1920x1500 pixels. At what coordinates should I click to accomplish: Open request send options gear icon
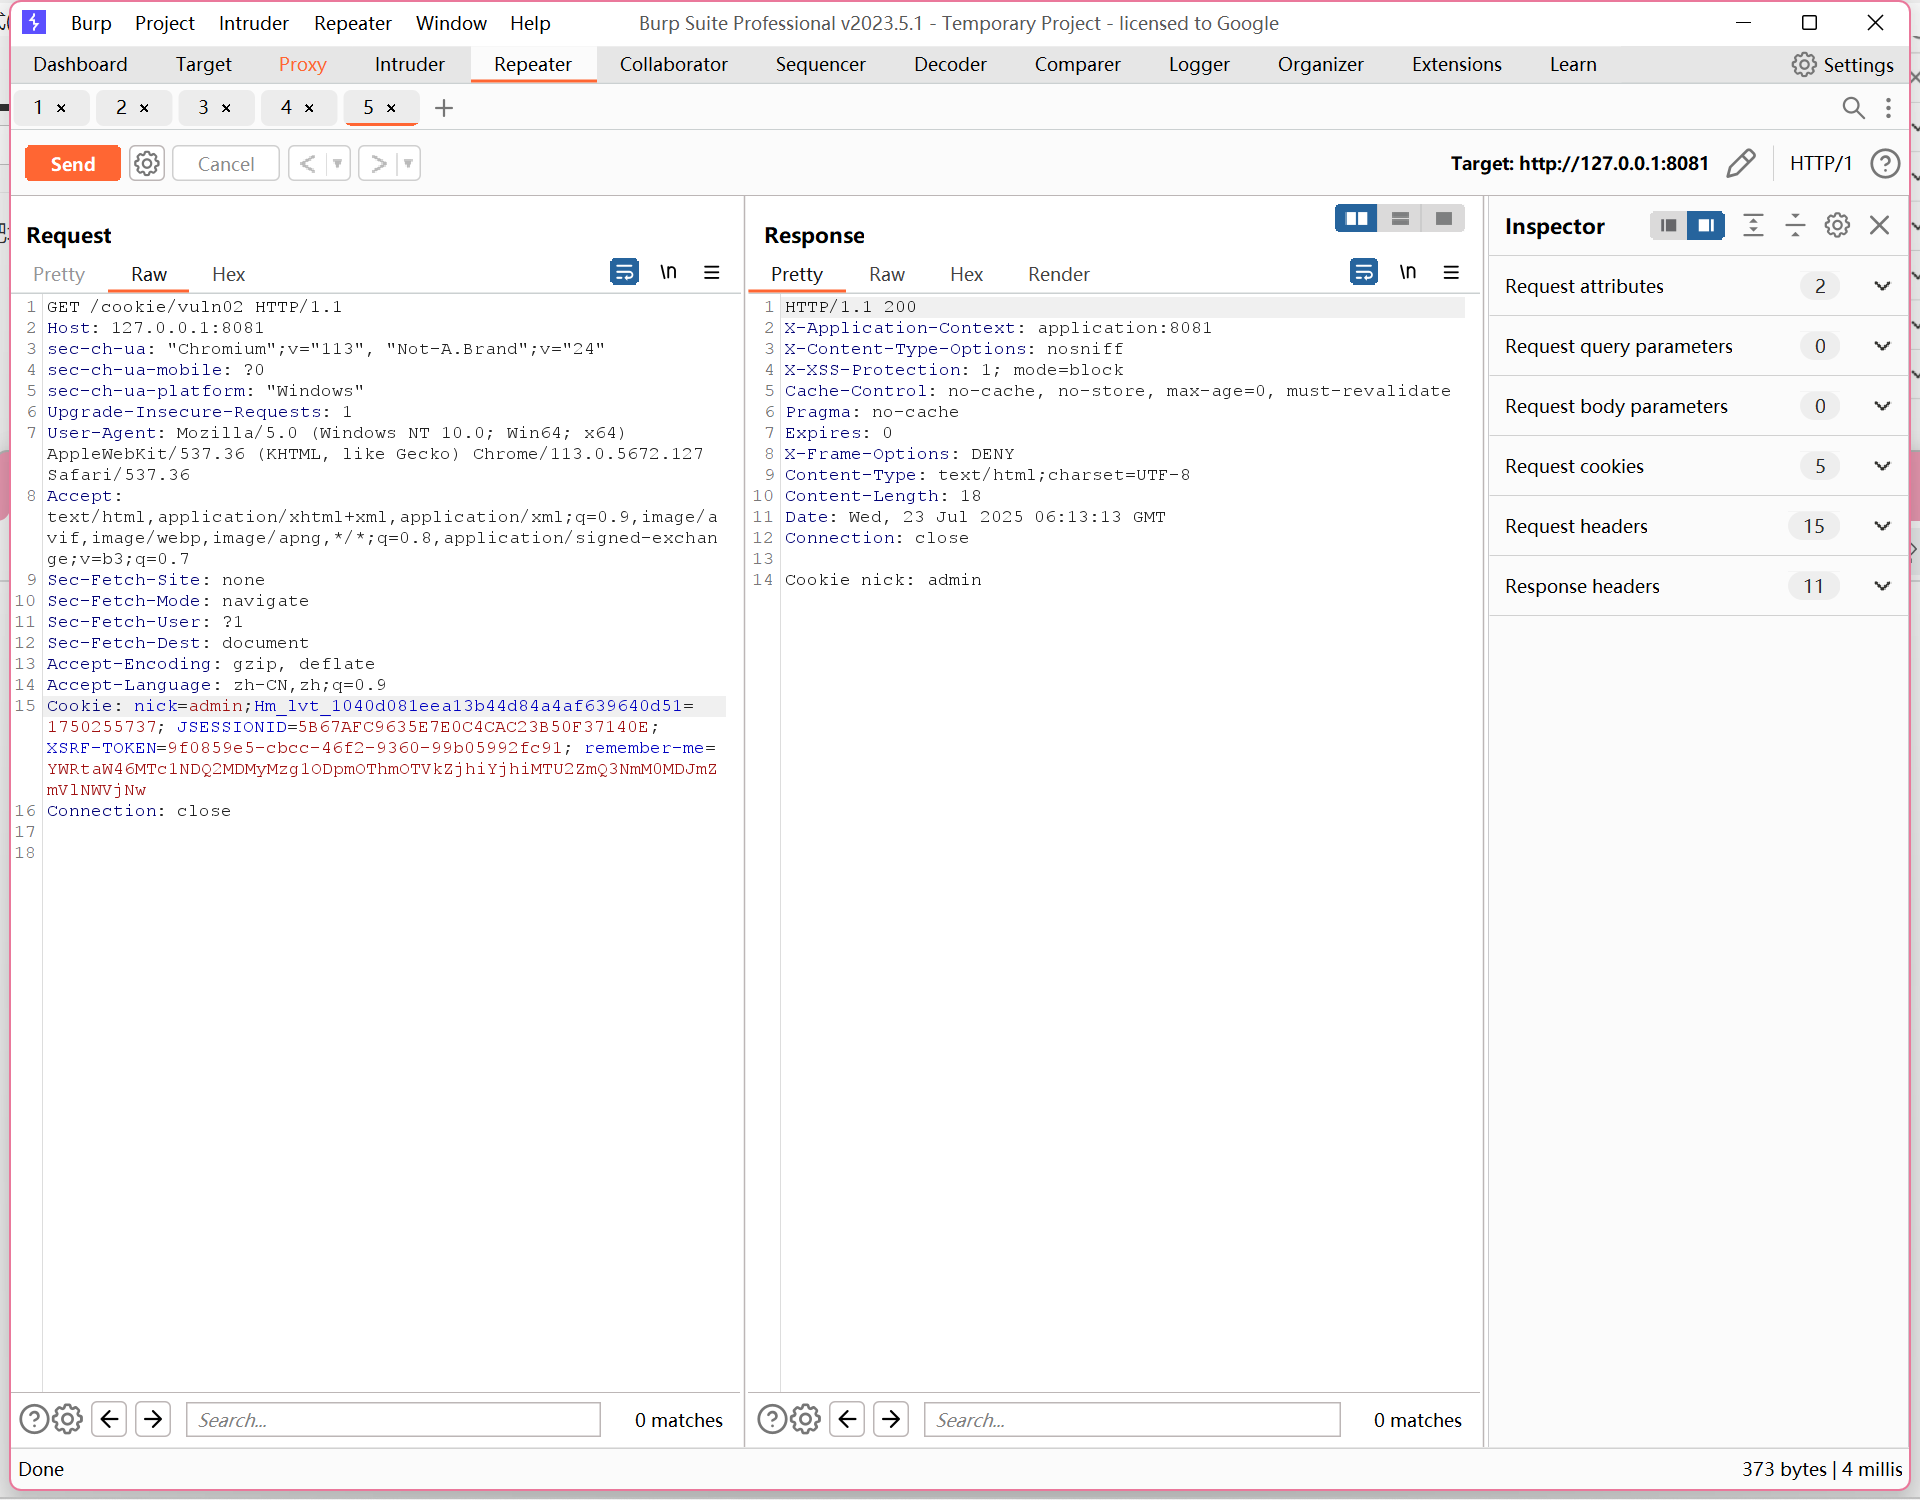coord(147,163)
